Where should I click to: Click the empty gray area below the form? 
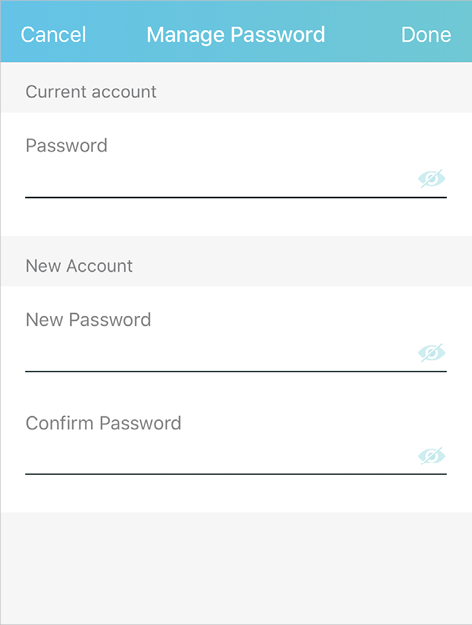click(x=236, y=568)
